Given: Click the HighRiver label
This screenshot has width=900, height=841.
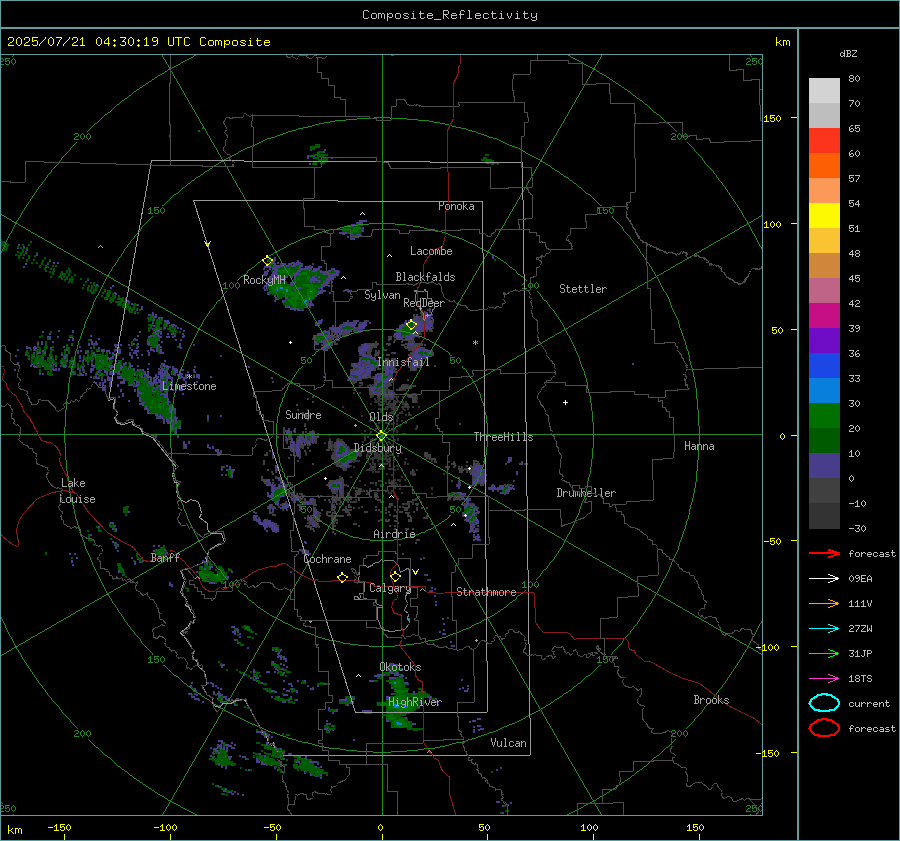Looking at the screenshot, I should 415,702.
